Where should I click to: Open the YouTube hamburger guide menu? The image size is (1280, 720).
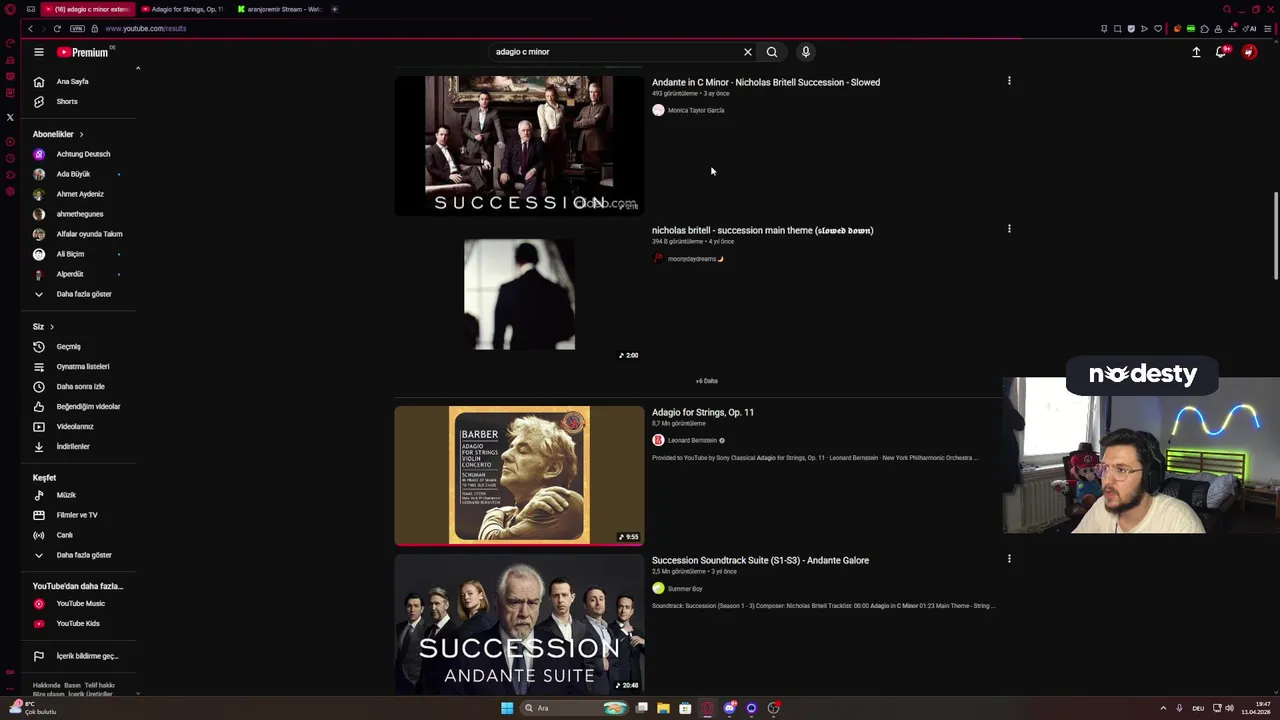pos(38,52)
